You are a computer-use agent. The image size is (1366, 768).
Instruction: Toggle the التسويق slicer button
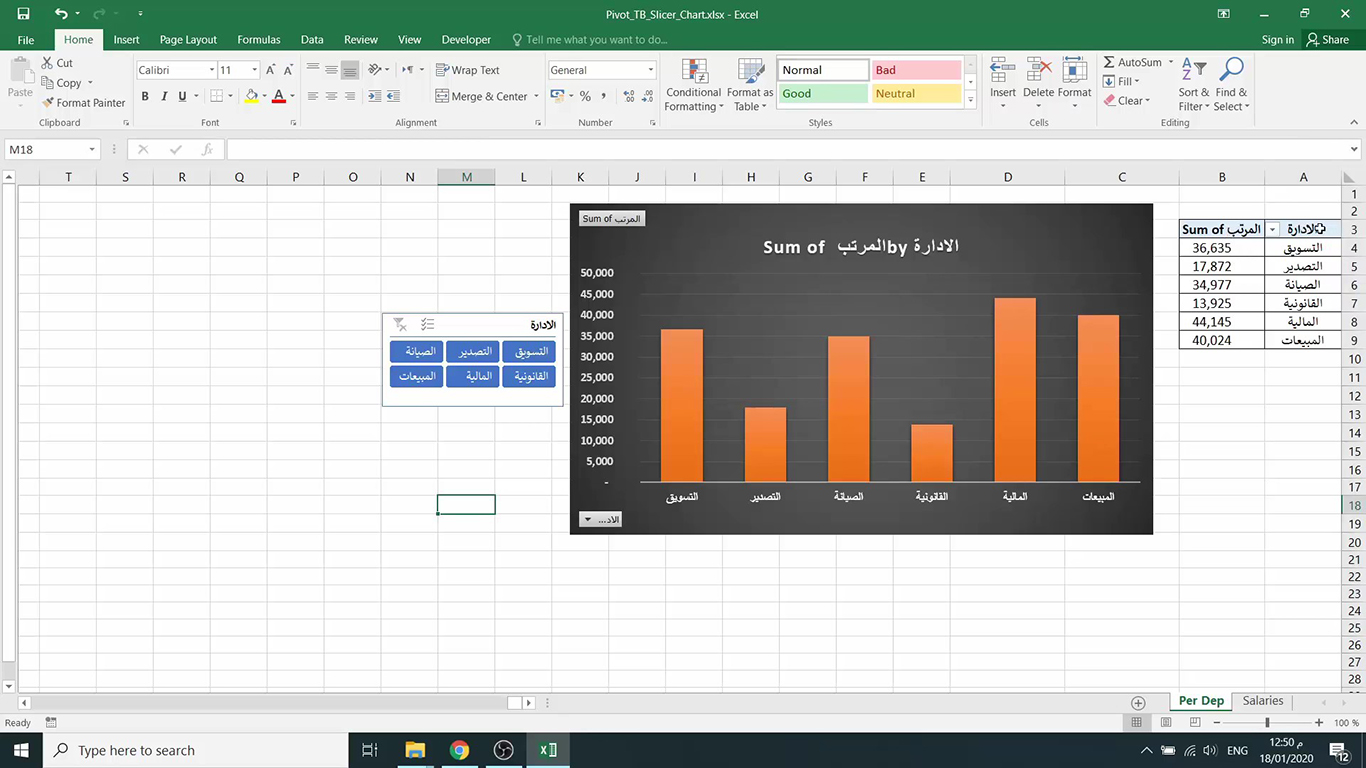tap(529, 351)
